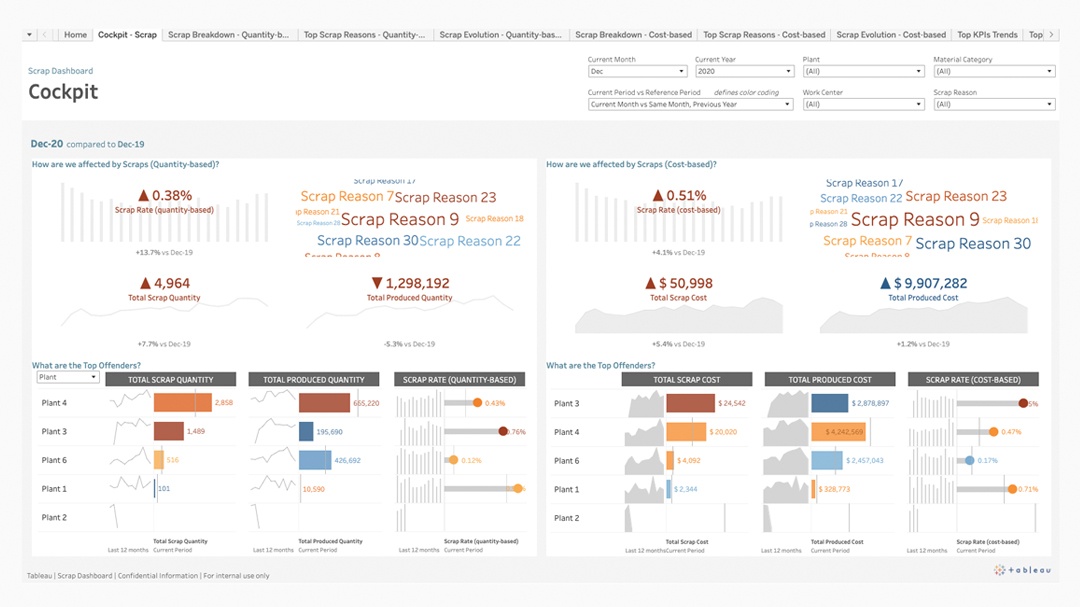The image size is (1080, 607).
Task: Select Scrap Reason 23 in cost word cloud
Action: [956, 196]
